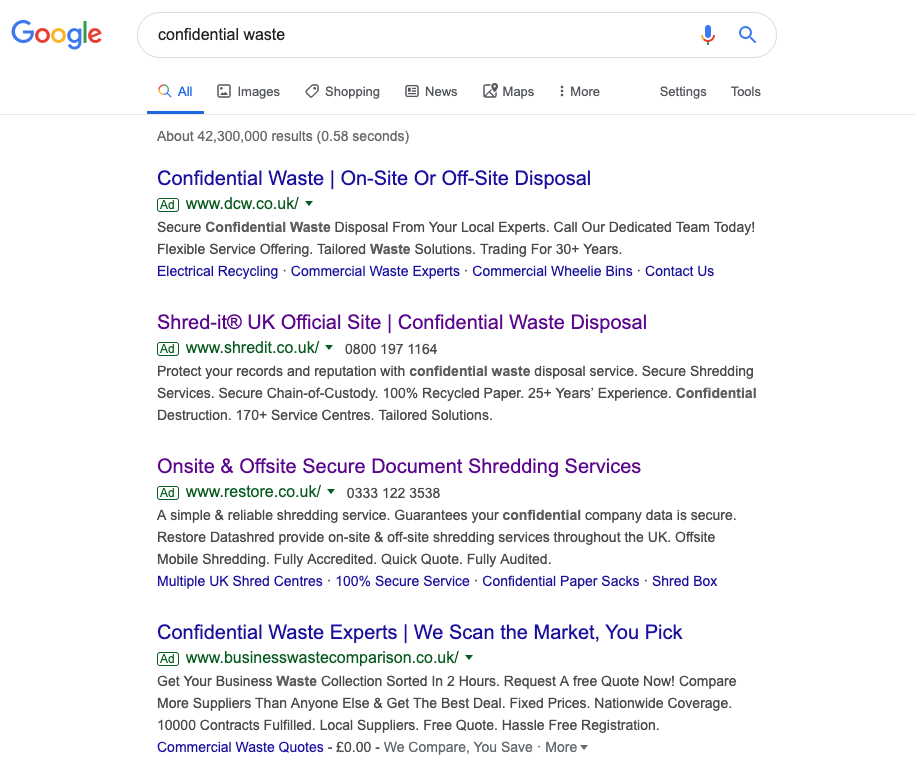The width and height of the screenshot is (915, 778).
Task: Open Confidential Waste Experts We Scan the Market ad
Action: [420, 632]
